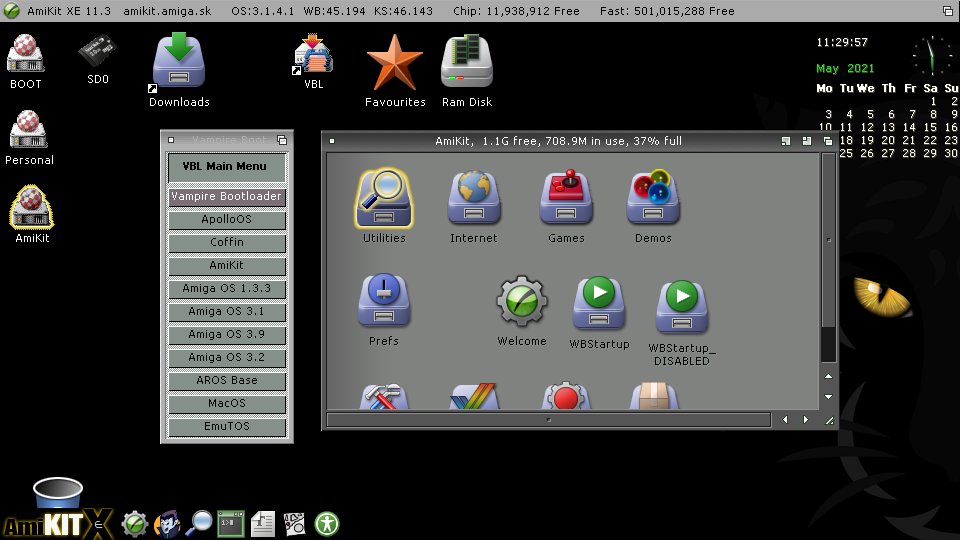
Task: Open the shell terminal icon in the dock
Action: coord(231,524)
